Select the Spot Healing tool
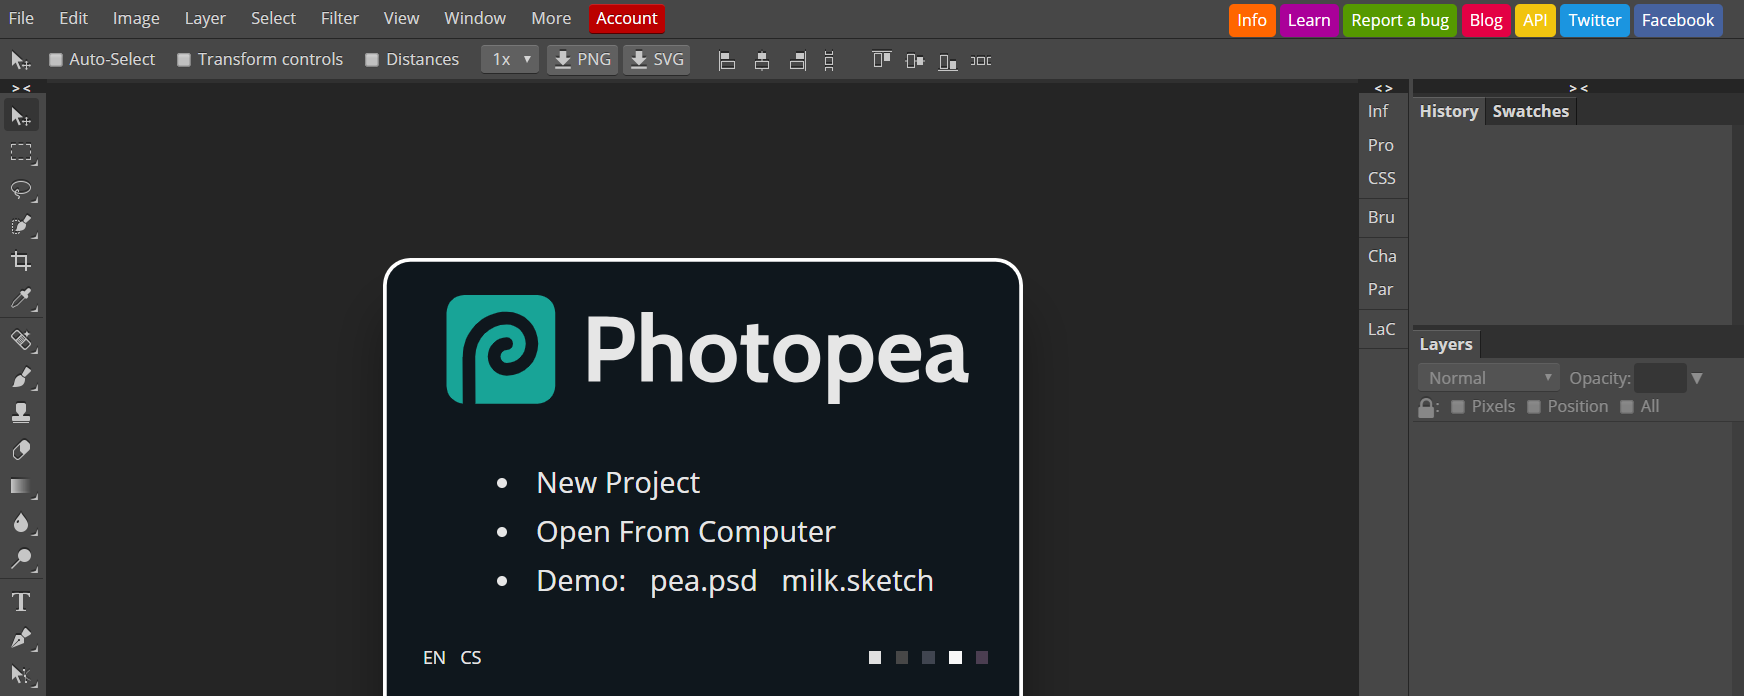 21,340
